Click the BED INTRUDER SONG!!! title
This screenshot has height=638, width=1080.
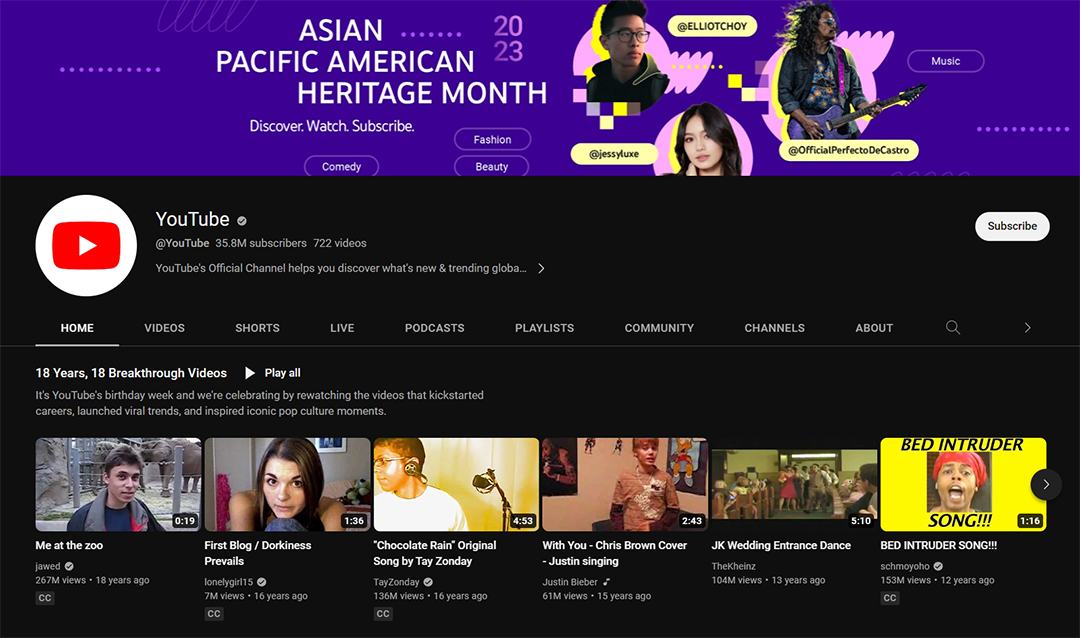(939, 545)
